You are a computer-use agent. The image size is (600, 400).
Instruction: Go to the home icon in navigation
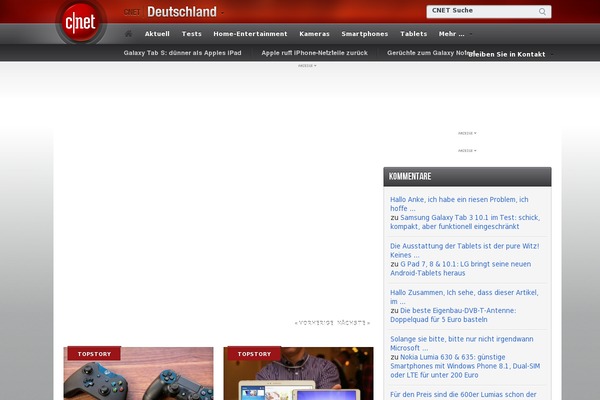129,34
